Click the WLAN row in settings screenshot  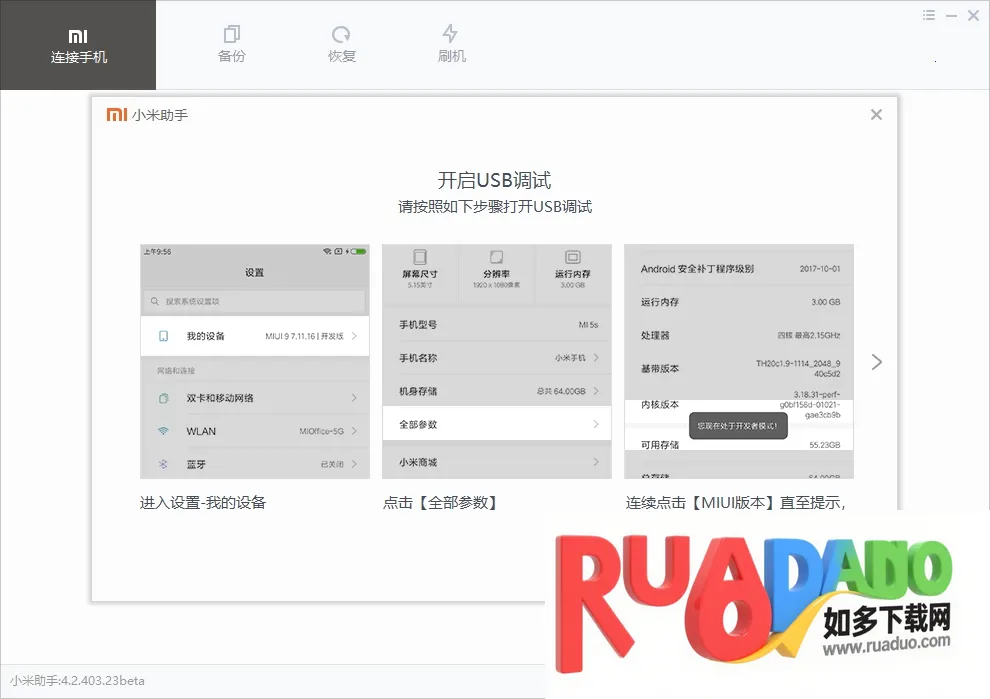tap(254, 431)
